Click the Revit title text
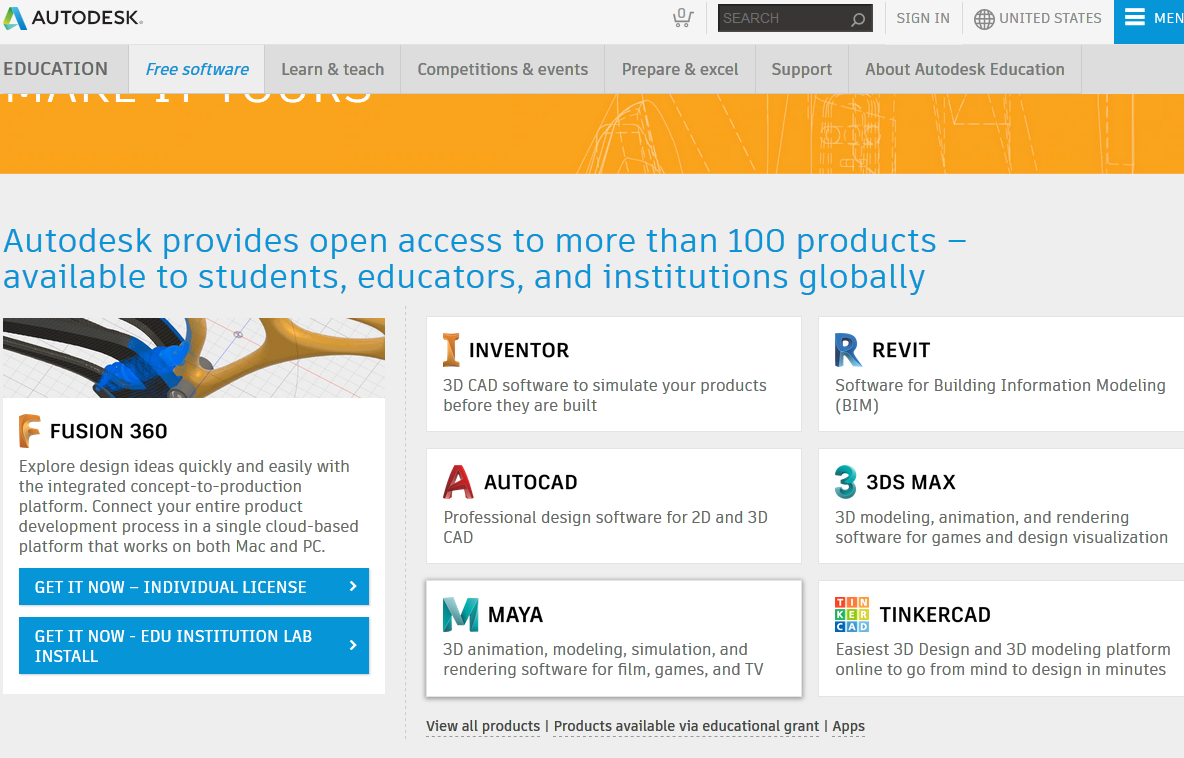The height and width of the screenshot is (758, 1184). [901, 350]
